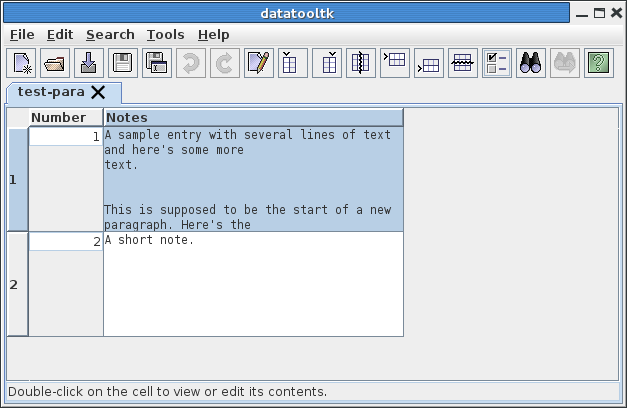
Task: Click the pencil Edit Cell icon
Action: (258, 63)
